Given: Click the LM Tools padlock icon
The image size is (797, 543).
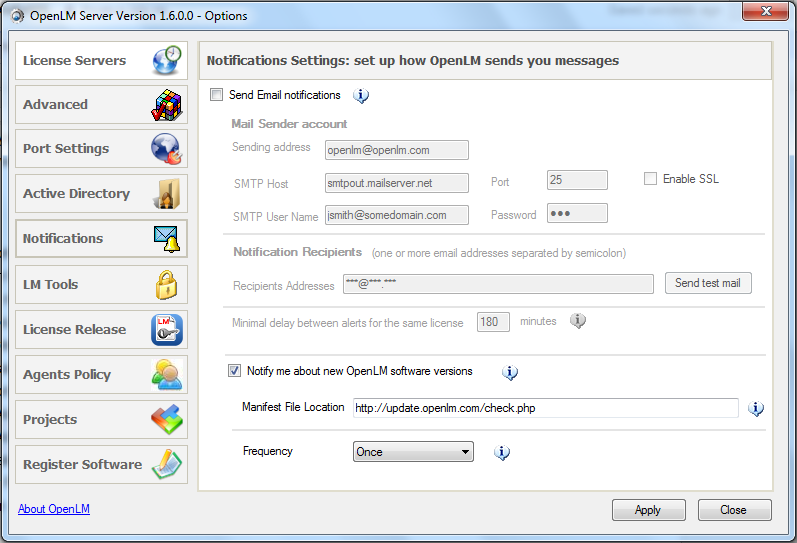Looking at the screenshot, I should point(167,285).
